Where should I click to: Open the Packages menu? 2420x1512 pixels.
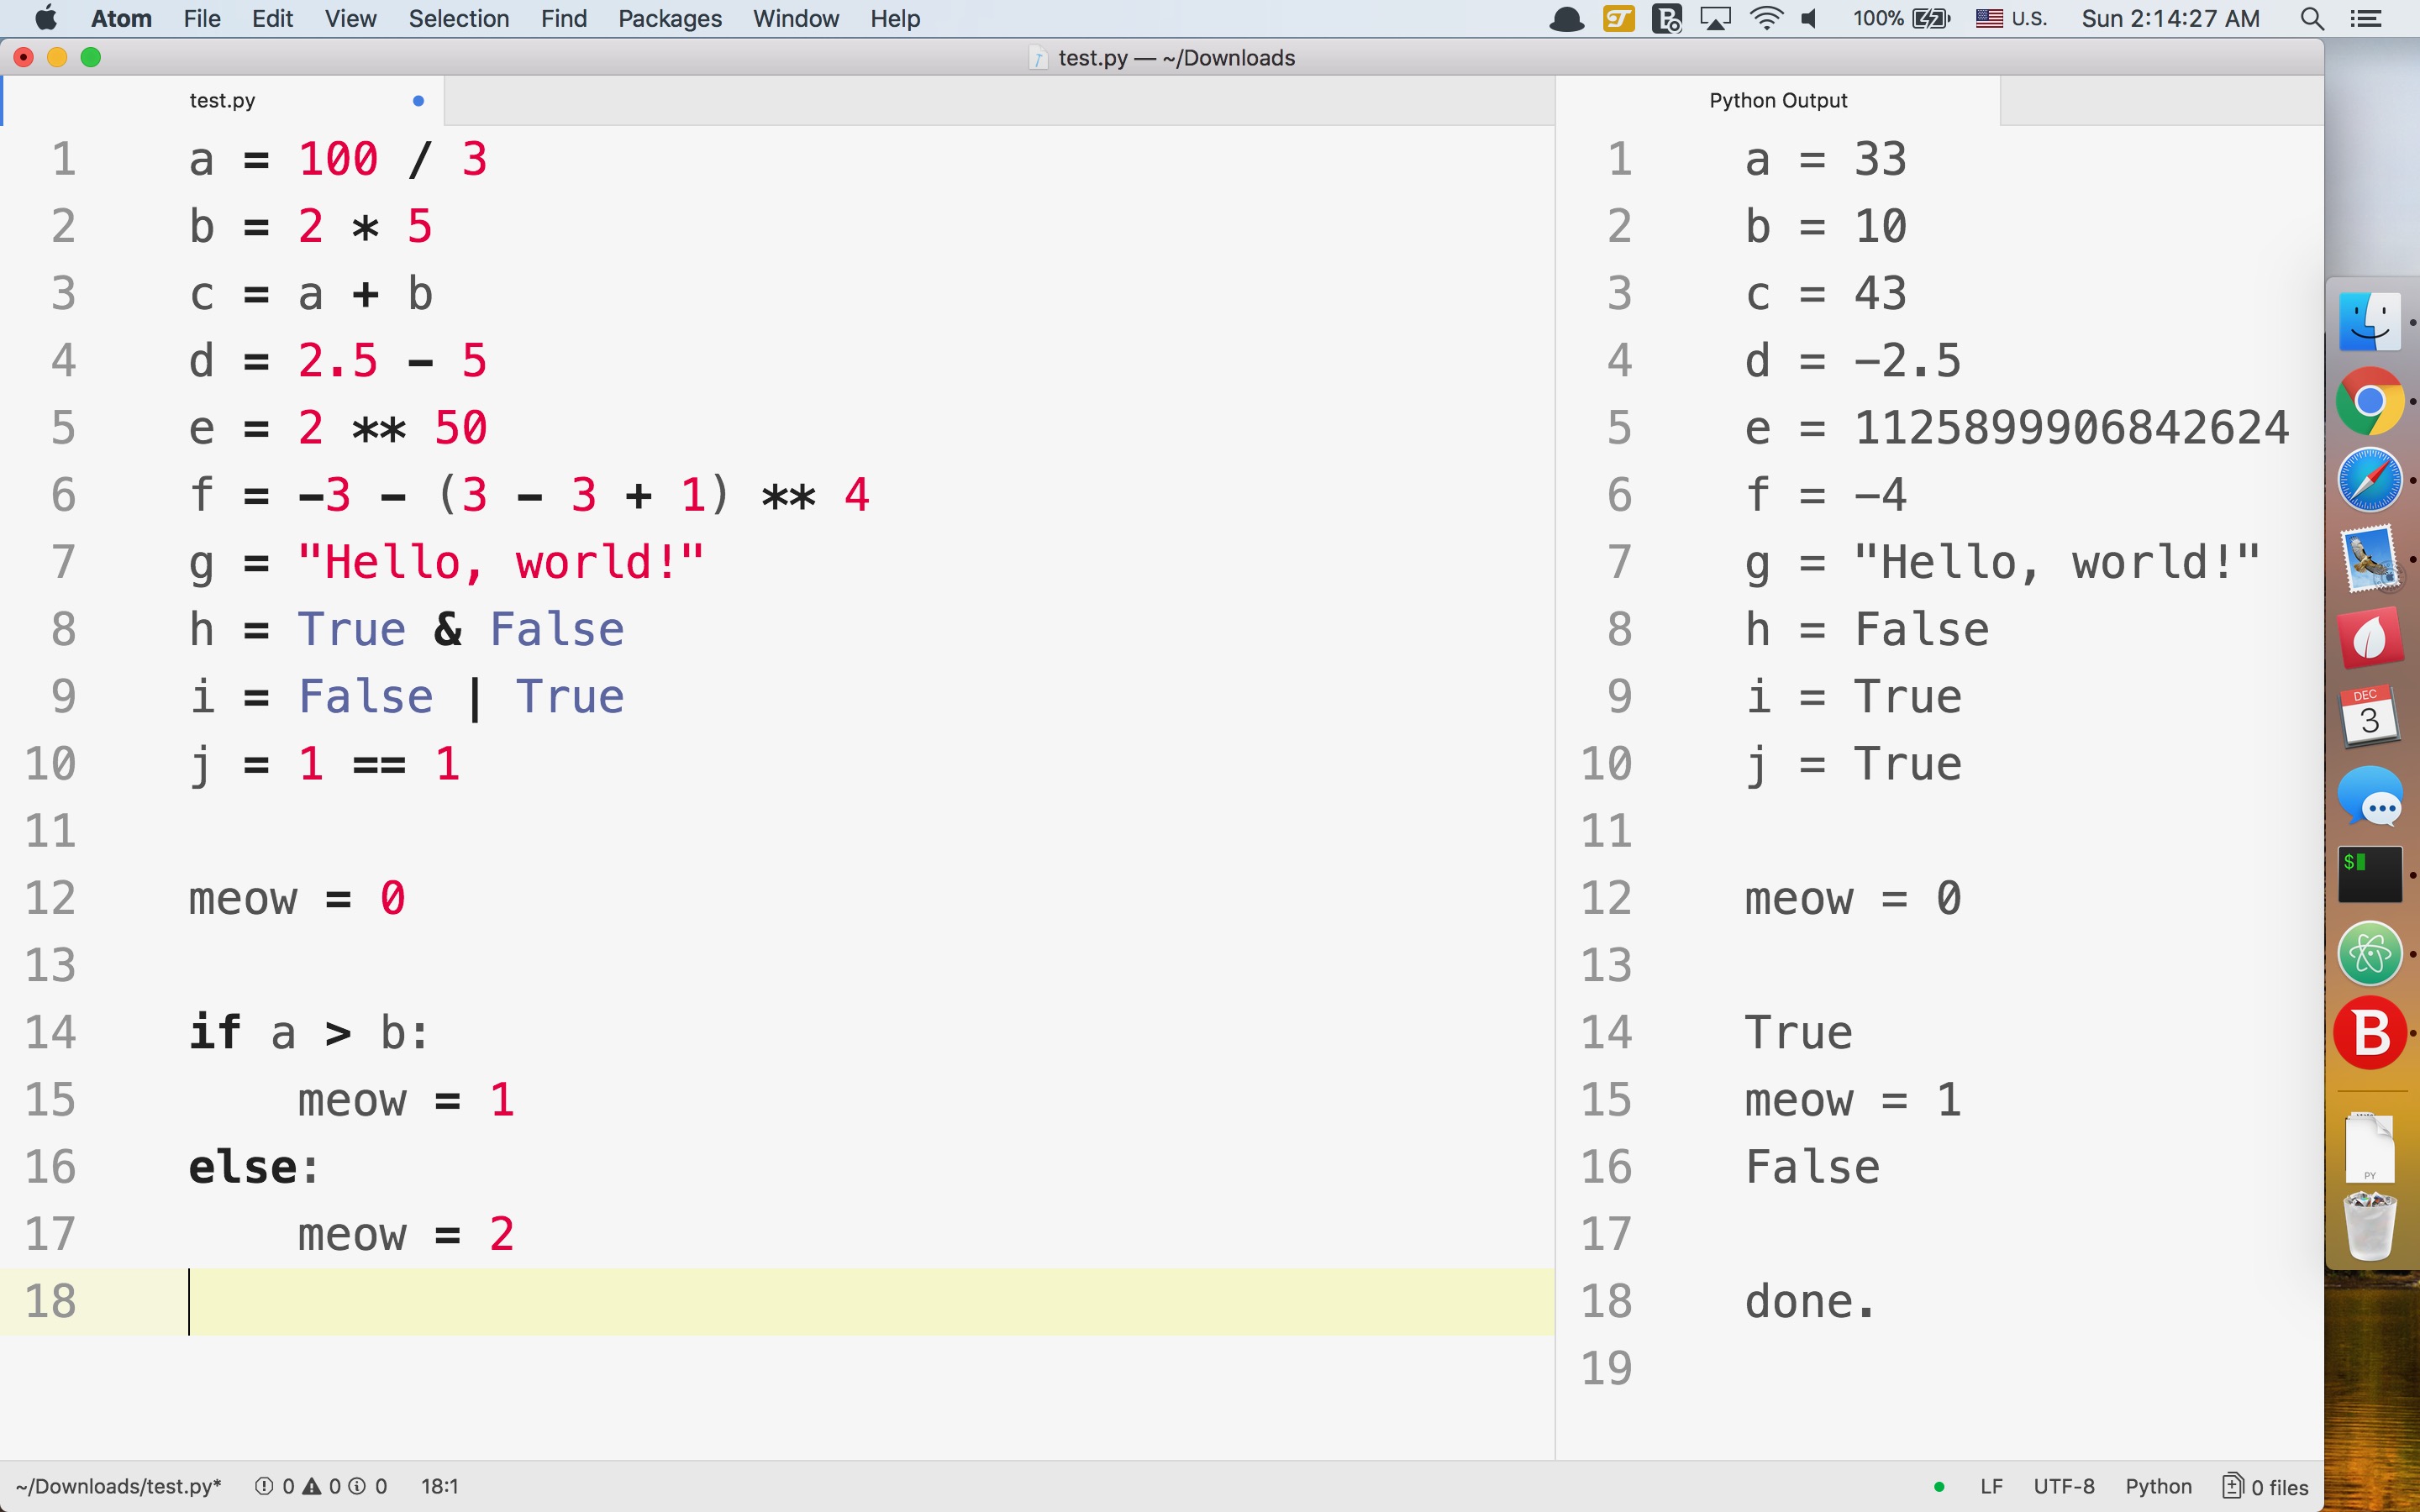669,19
